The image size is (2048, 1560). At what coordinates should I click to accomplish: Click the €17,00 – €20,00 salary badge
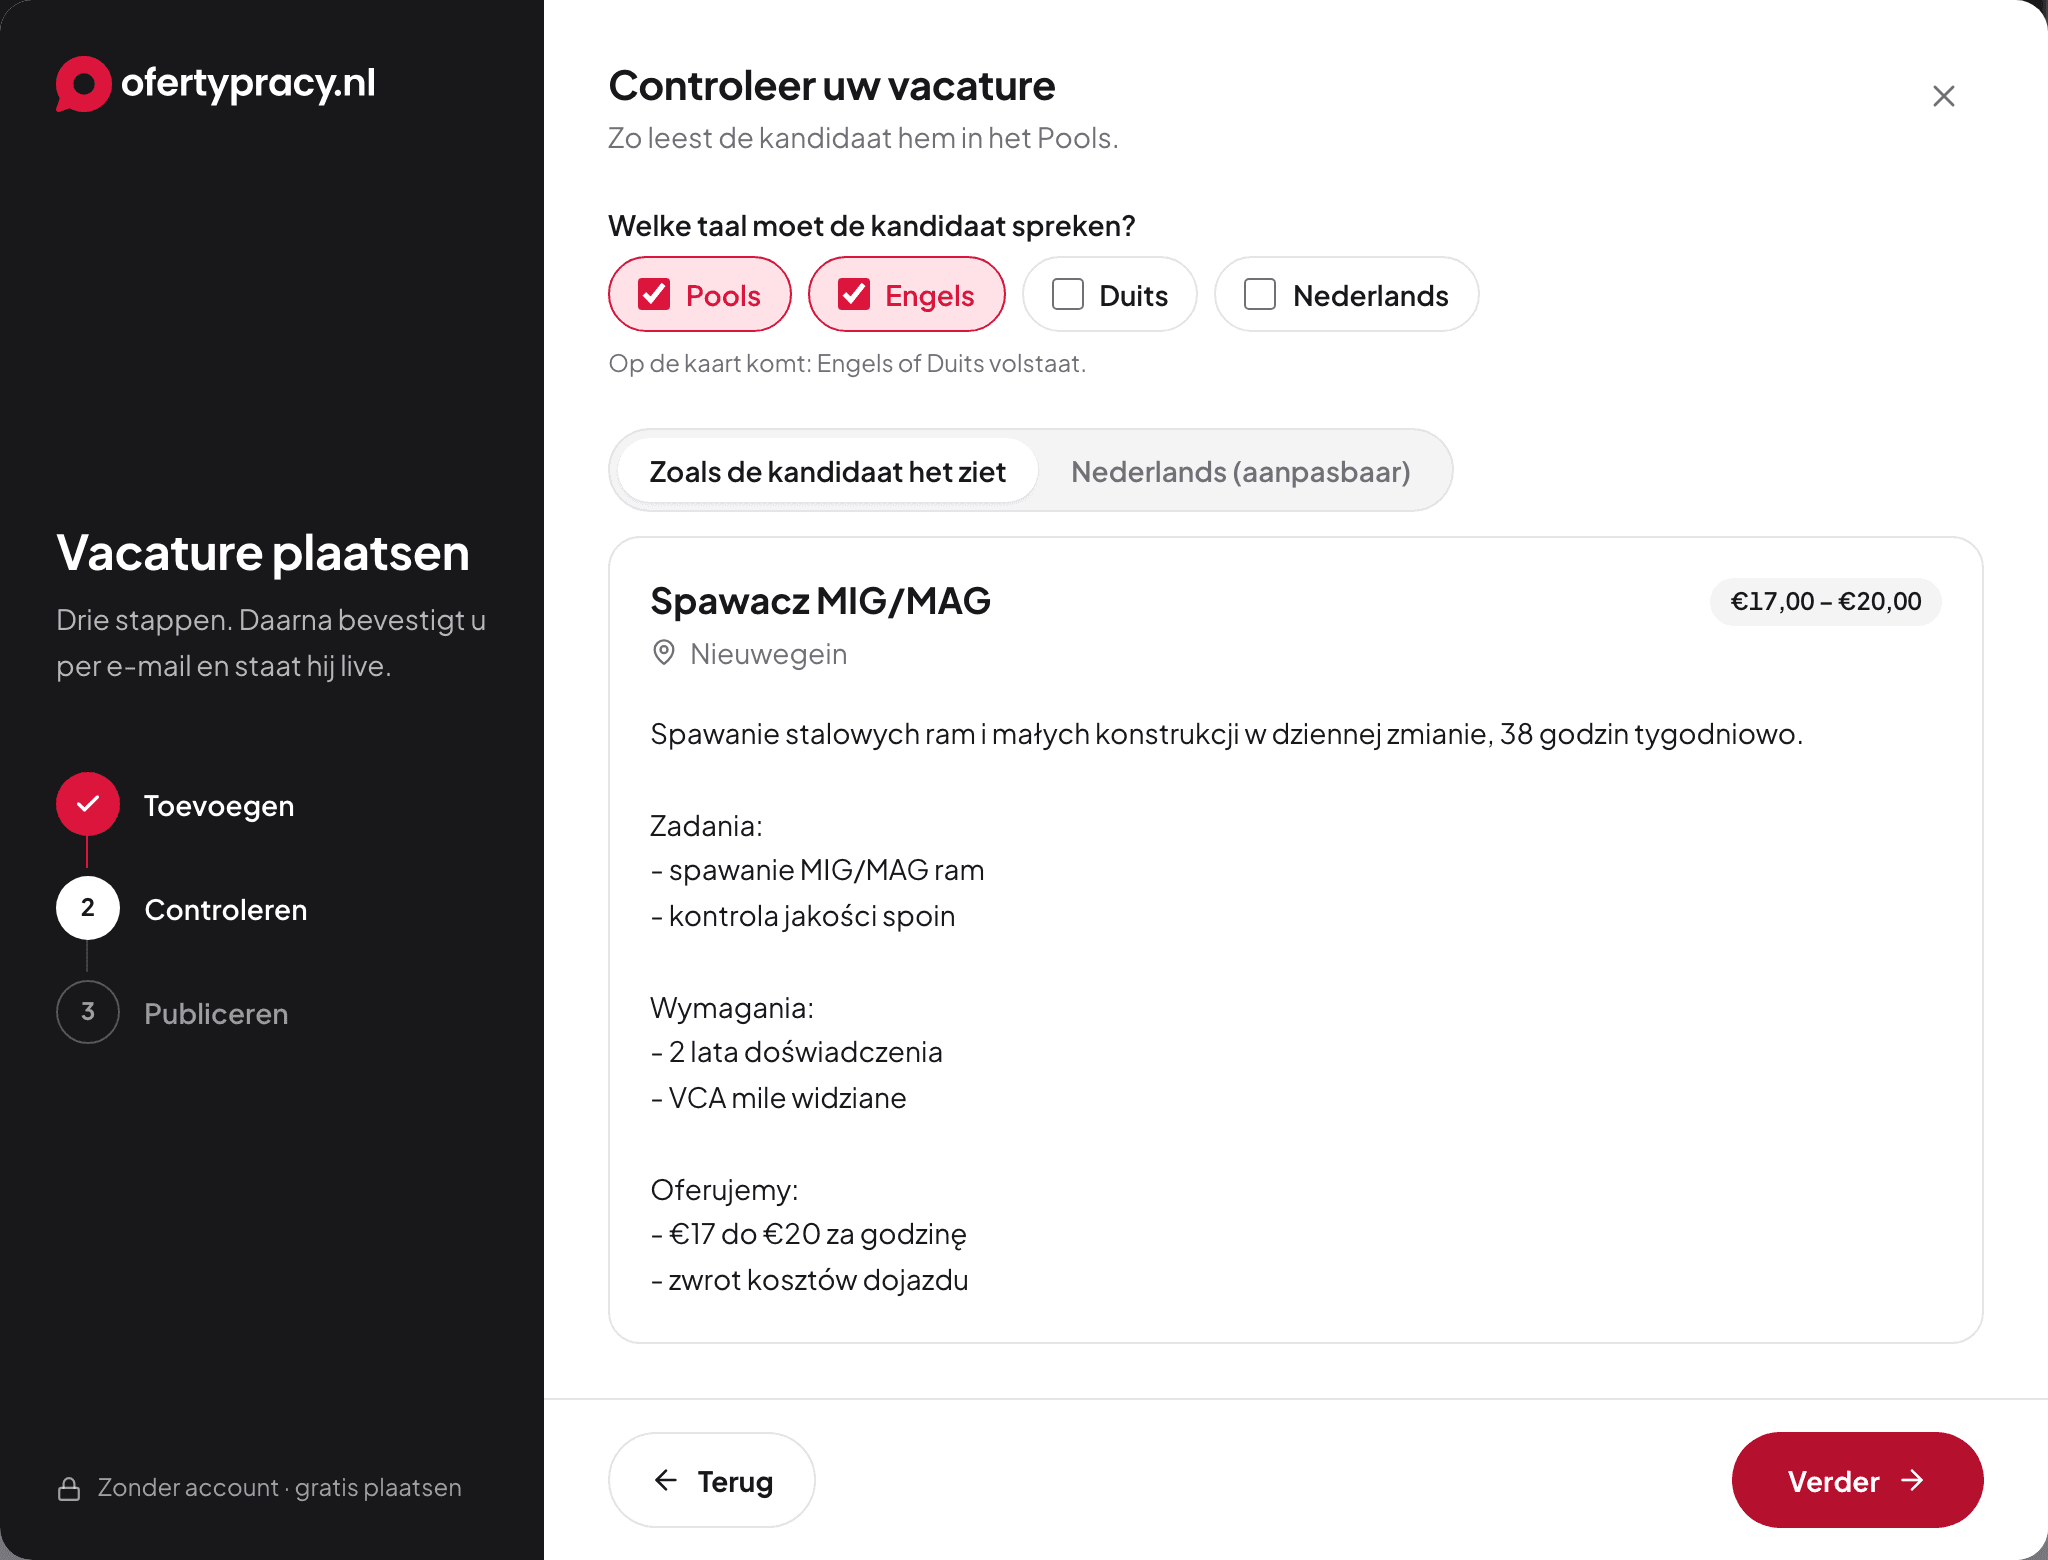tap(1826, 602)
